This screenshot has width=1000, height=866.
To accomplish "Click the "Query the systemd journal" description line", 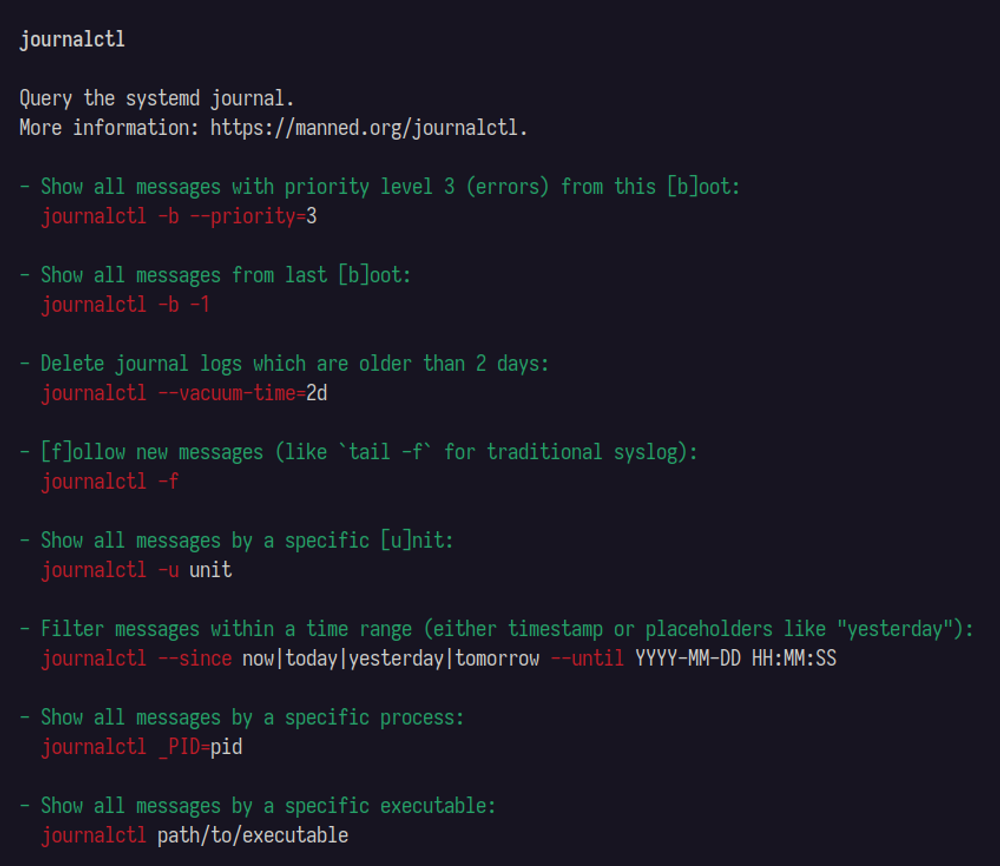I will click(x=157, y=98).
